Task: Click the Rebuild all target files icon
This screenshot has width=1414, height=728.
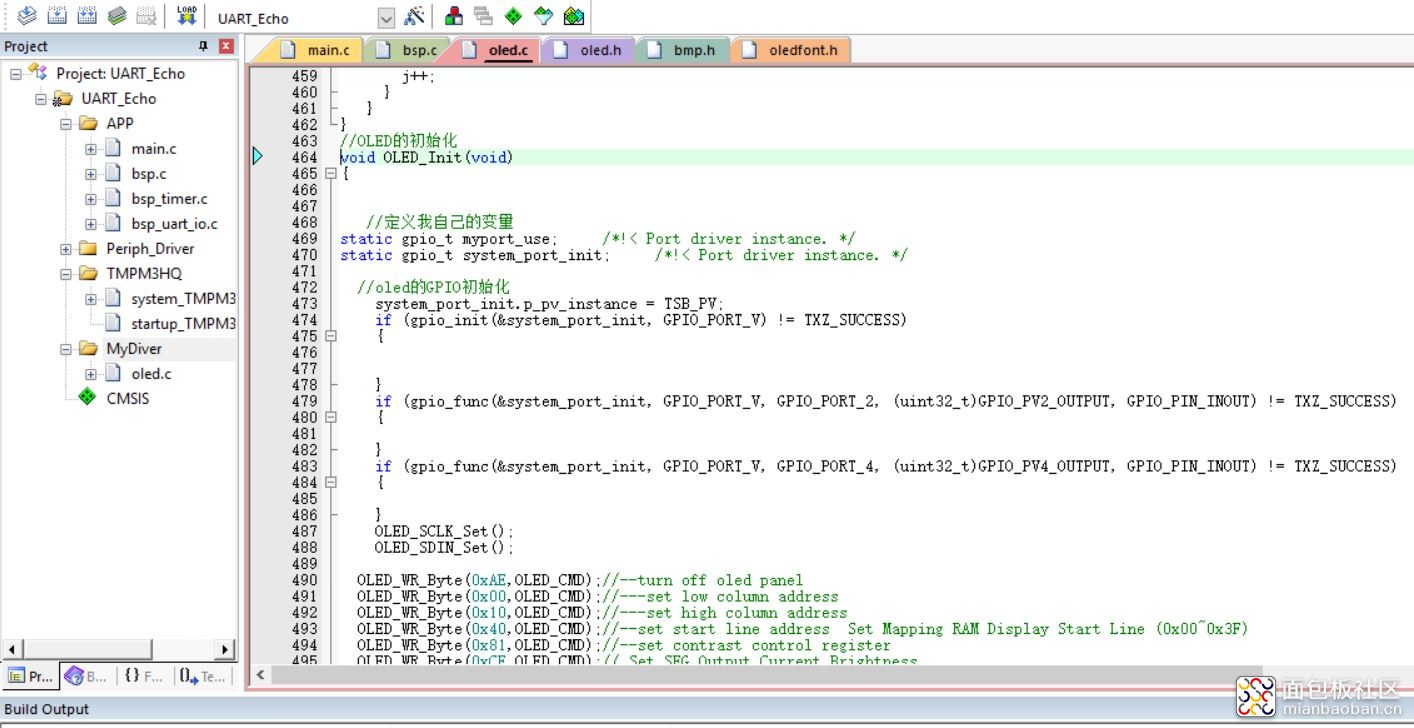Action: [x=87, y=16]
